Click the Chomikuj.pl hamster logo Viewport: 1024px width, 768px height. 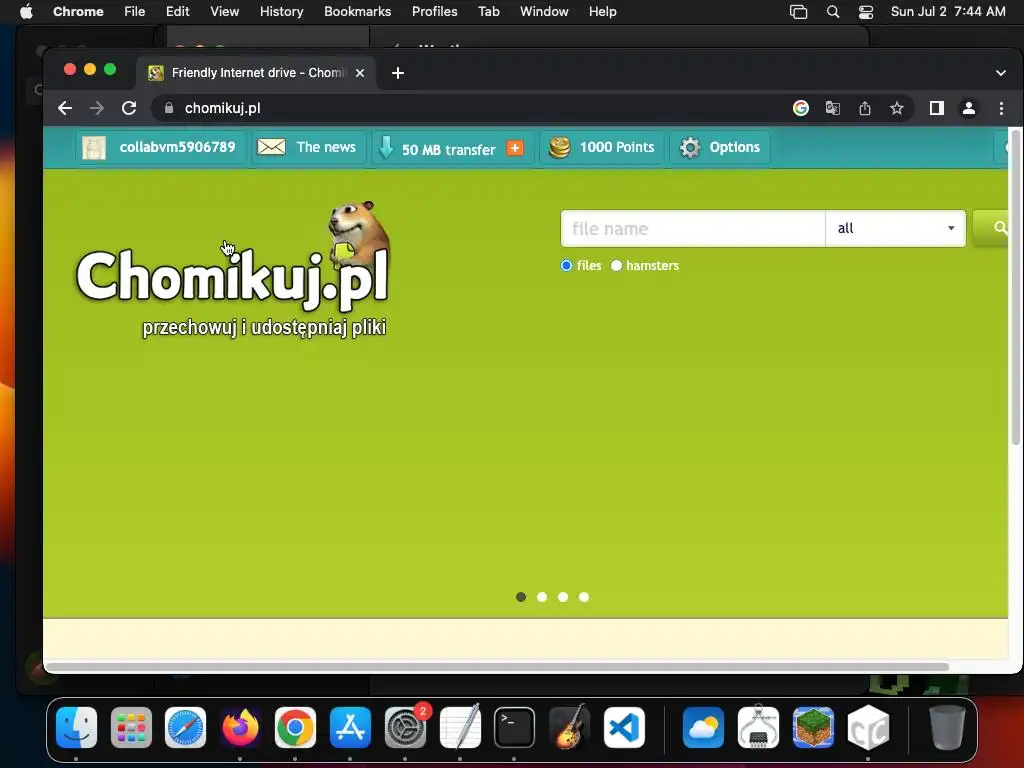pyautogui.click(x=233, y=269)
